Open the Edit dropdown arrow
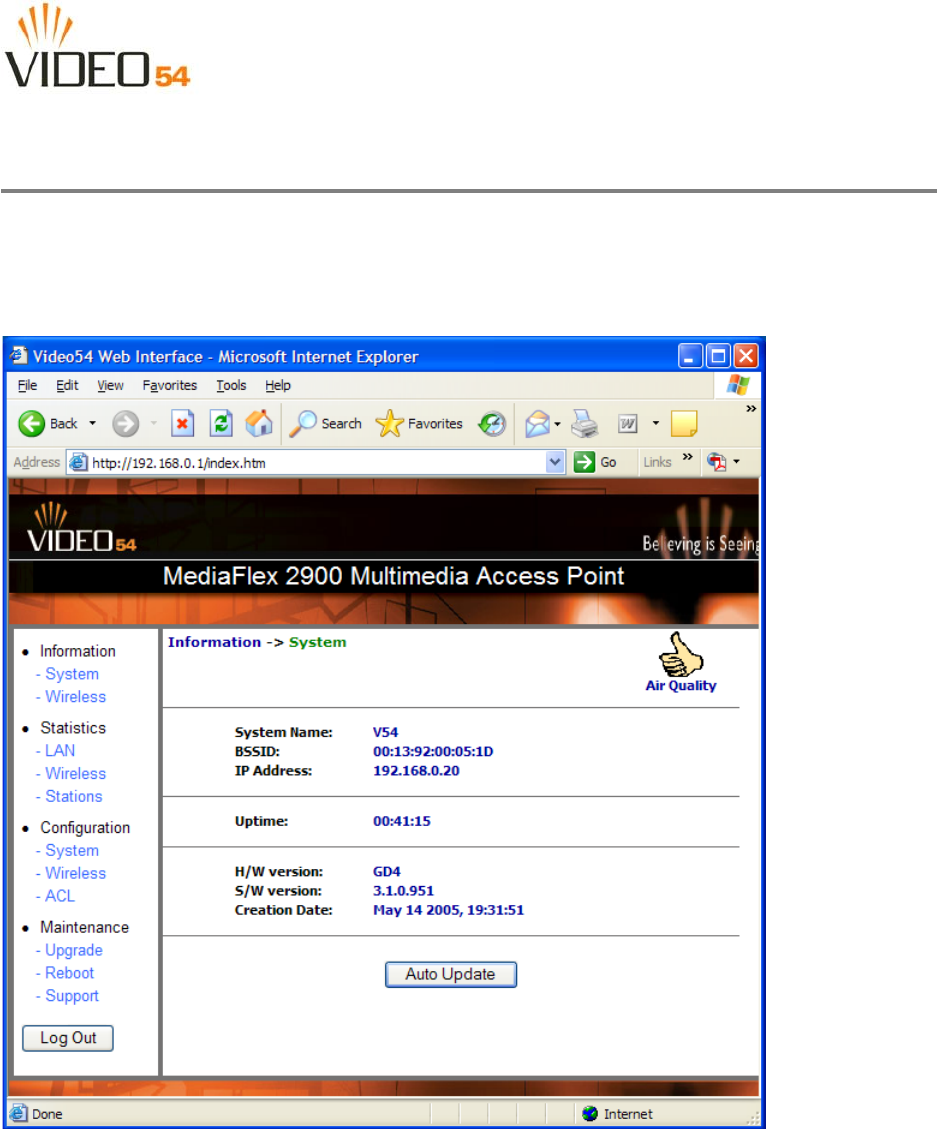 pos(655,423)
